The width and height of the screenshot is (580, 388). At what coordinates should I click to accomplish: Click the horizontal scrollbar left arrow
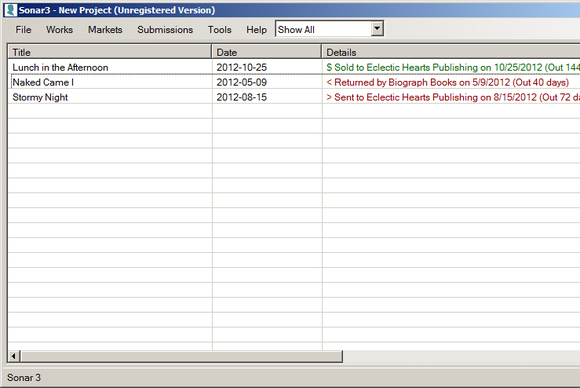(14, 356)
